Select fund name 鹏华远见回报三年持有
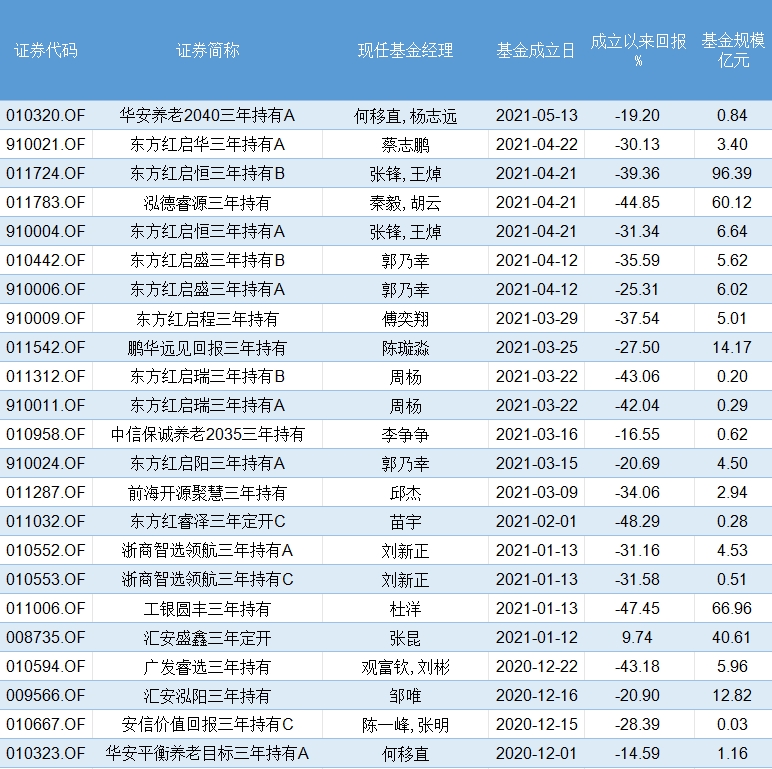The height and width of the screenshot is (769, 772). tap(207, 349)
